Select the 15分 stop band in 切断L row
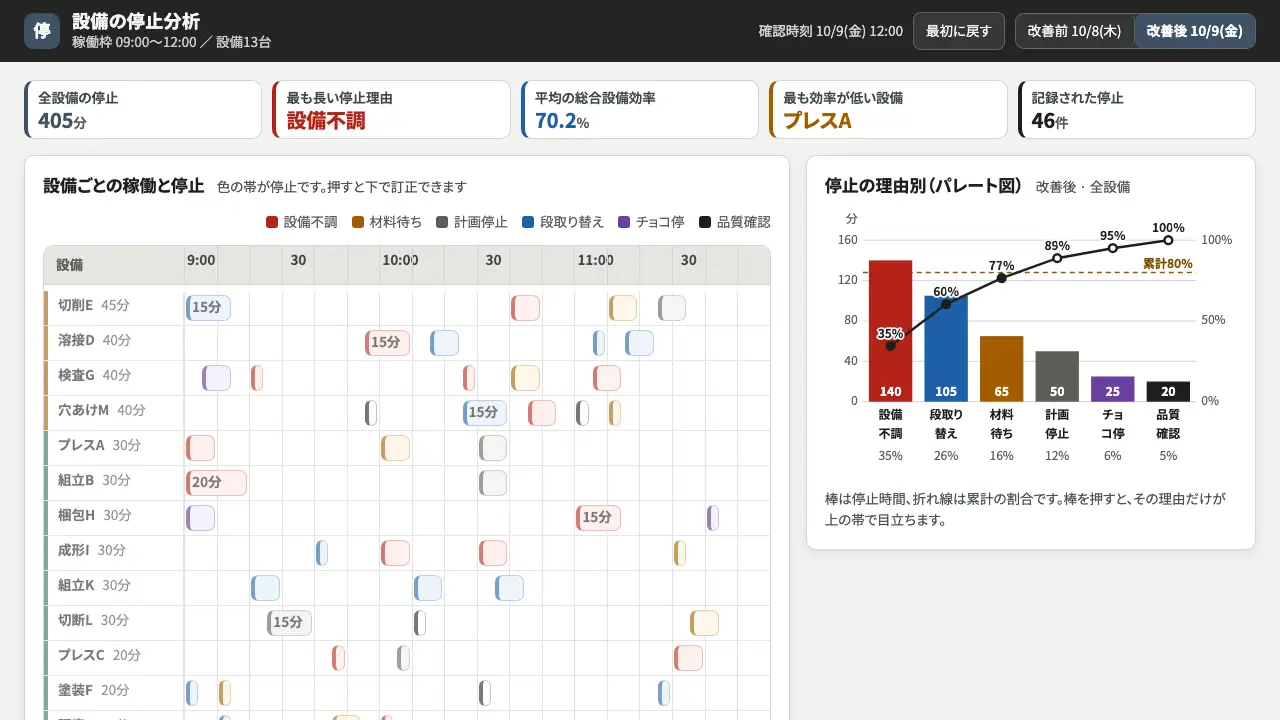Viewport: 1280px width, 720px height. [x=289, y=623]
